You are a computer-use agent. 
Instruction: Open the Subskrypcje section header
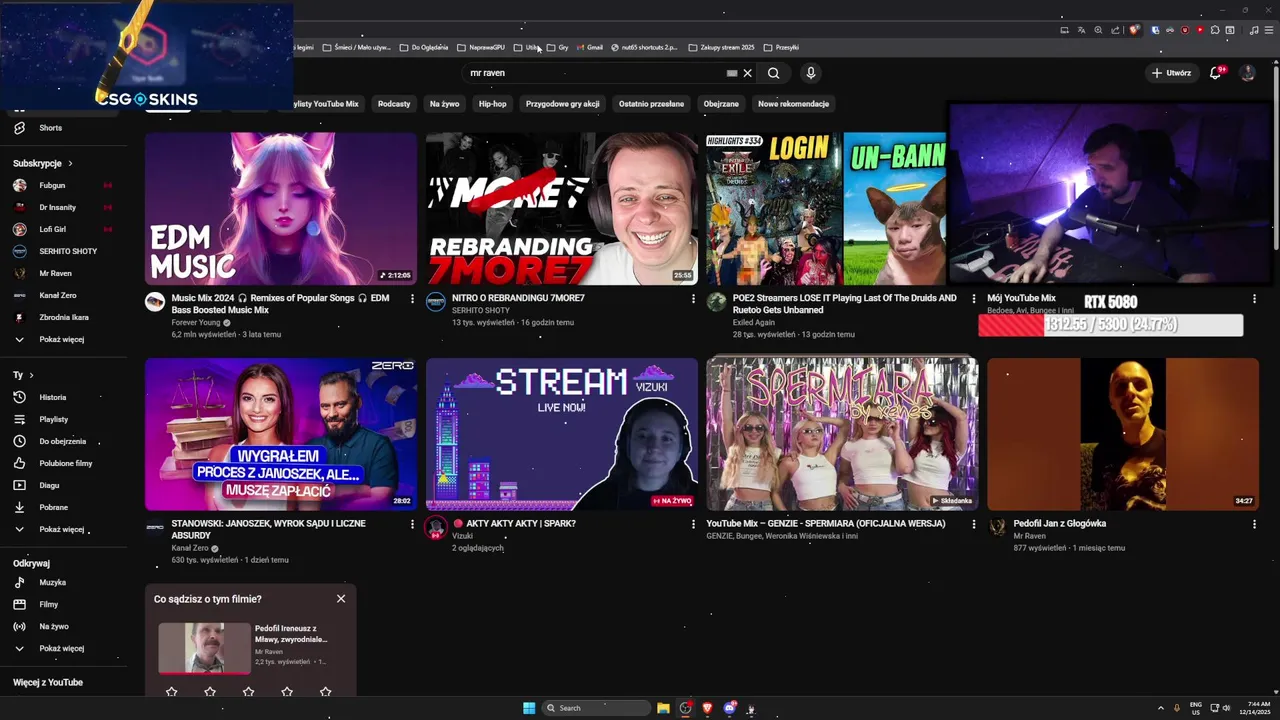coord(42,163)
